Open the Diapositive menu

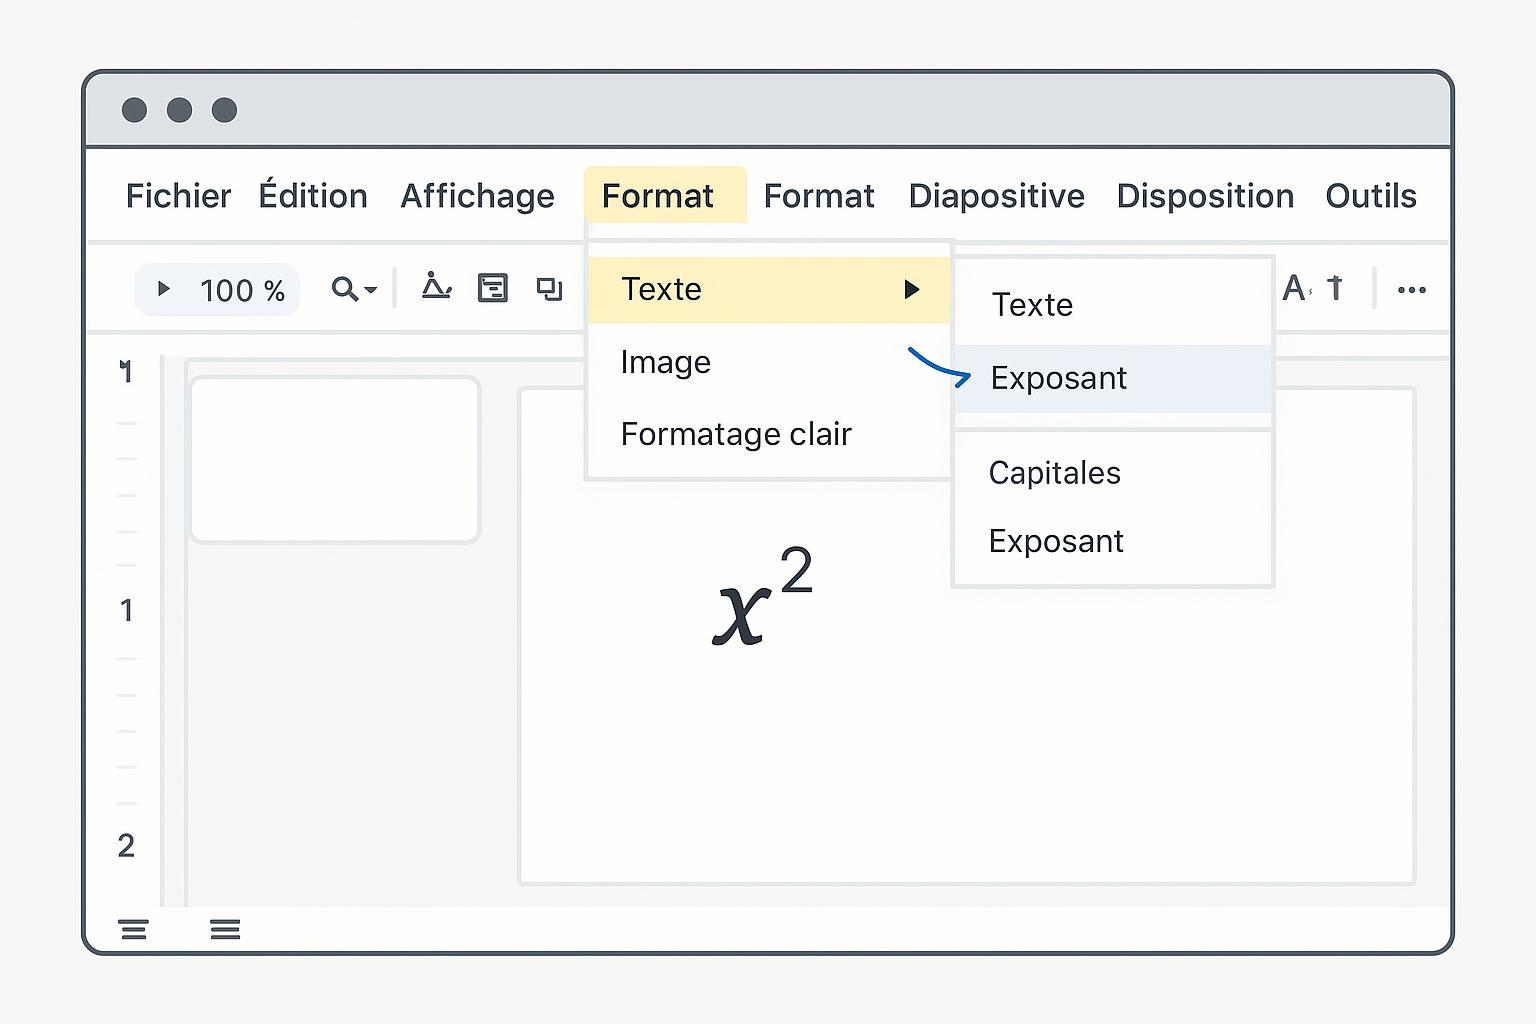coord(996,196)
